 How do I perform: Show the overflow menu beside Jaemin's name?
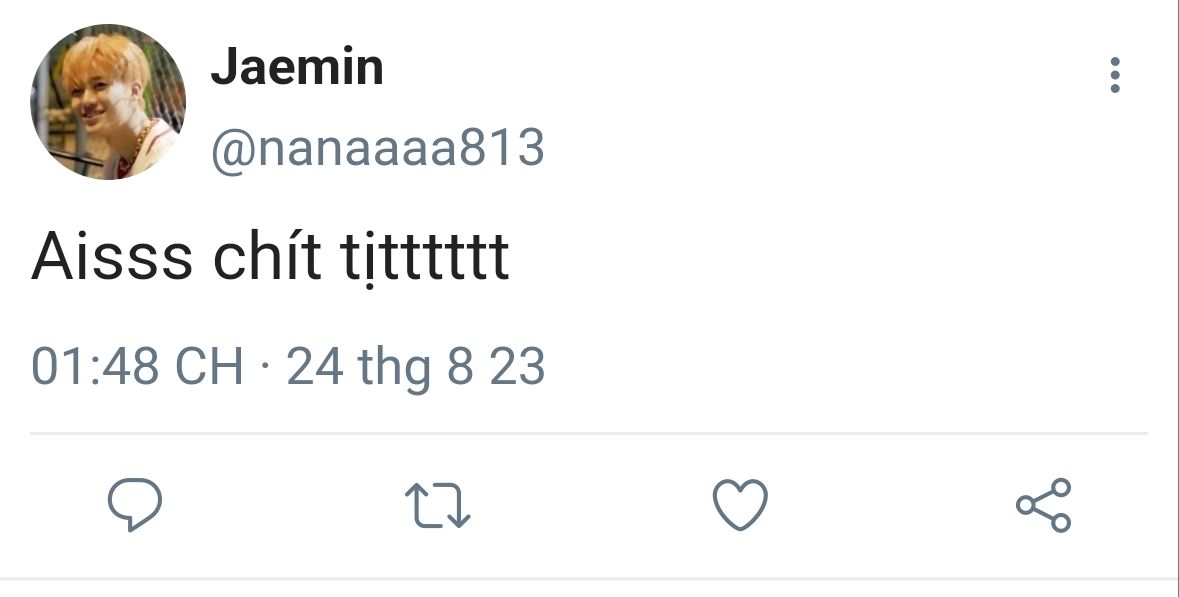point(1115,76)
